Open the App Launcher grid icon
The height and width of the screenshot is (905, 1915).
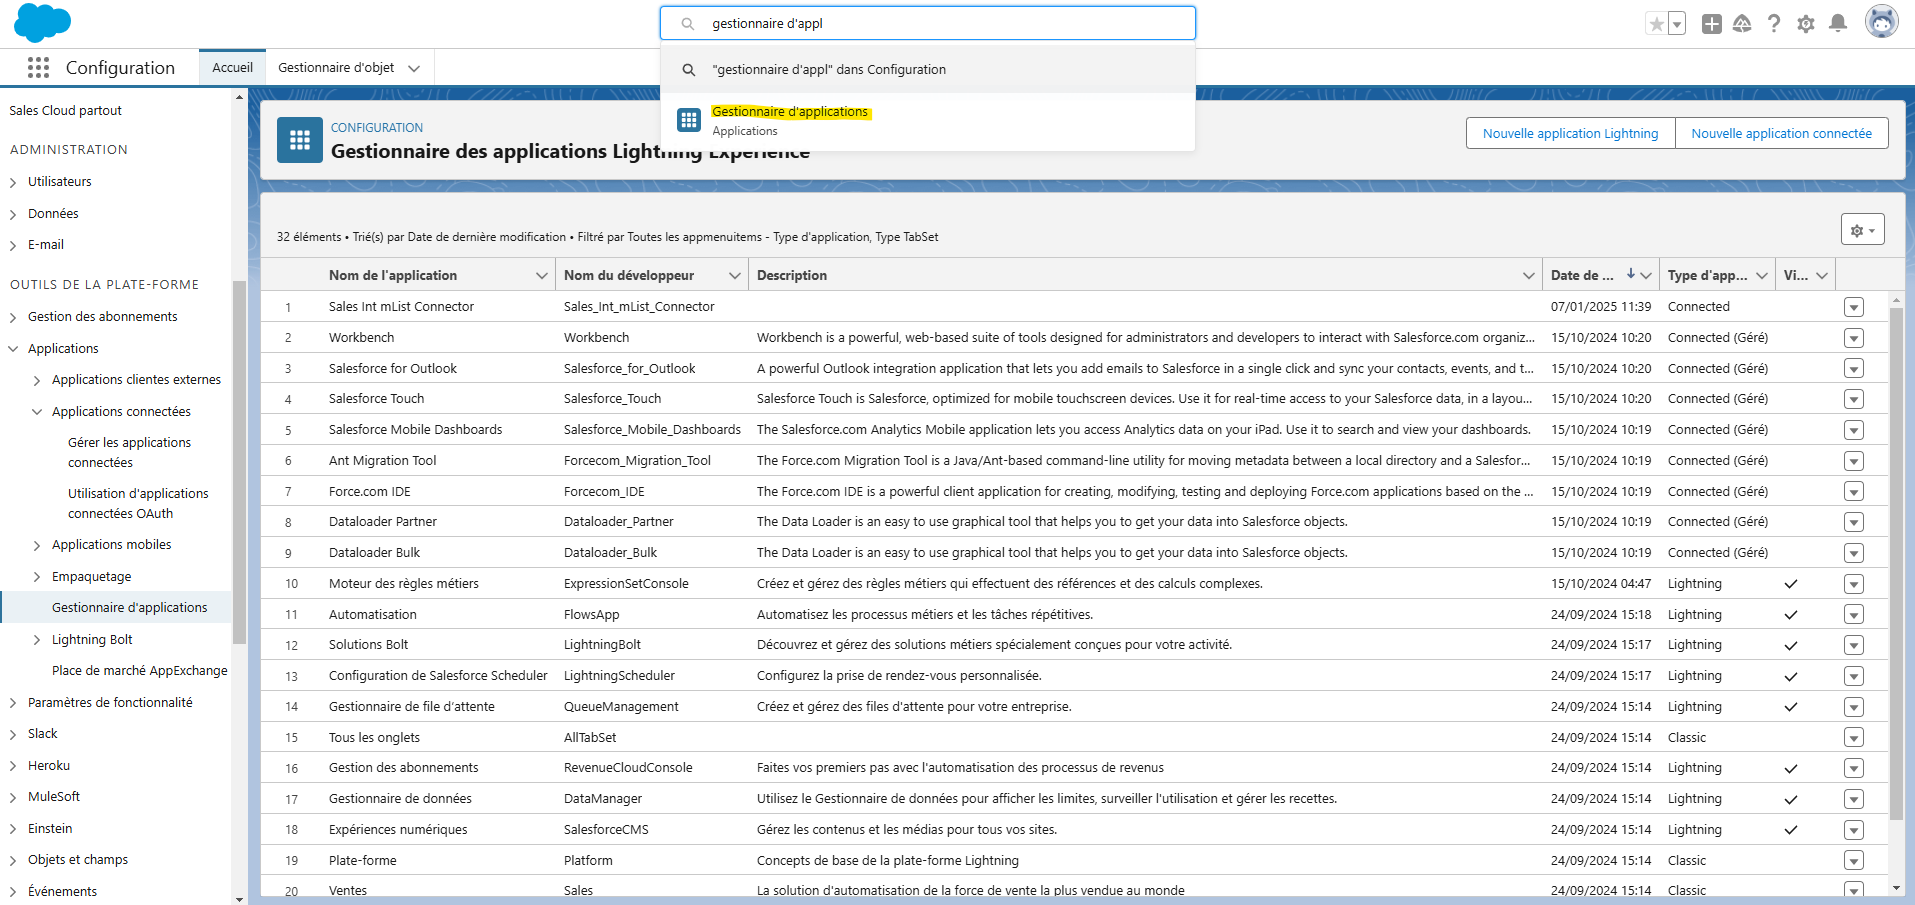[38, 67]
